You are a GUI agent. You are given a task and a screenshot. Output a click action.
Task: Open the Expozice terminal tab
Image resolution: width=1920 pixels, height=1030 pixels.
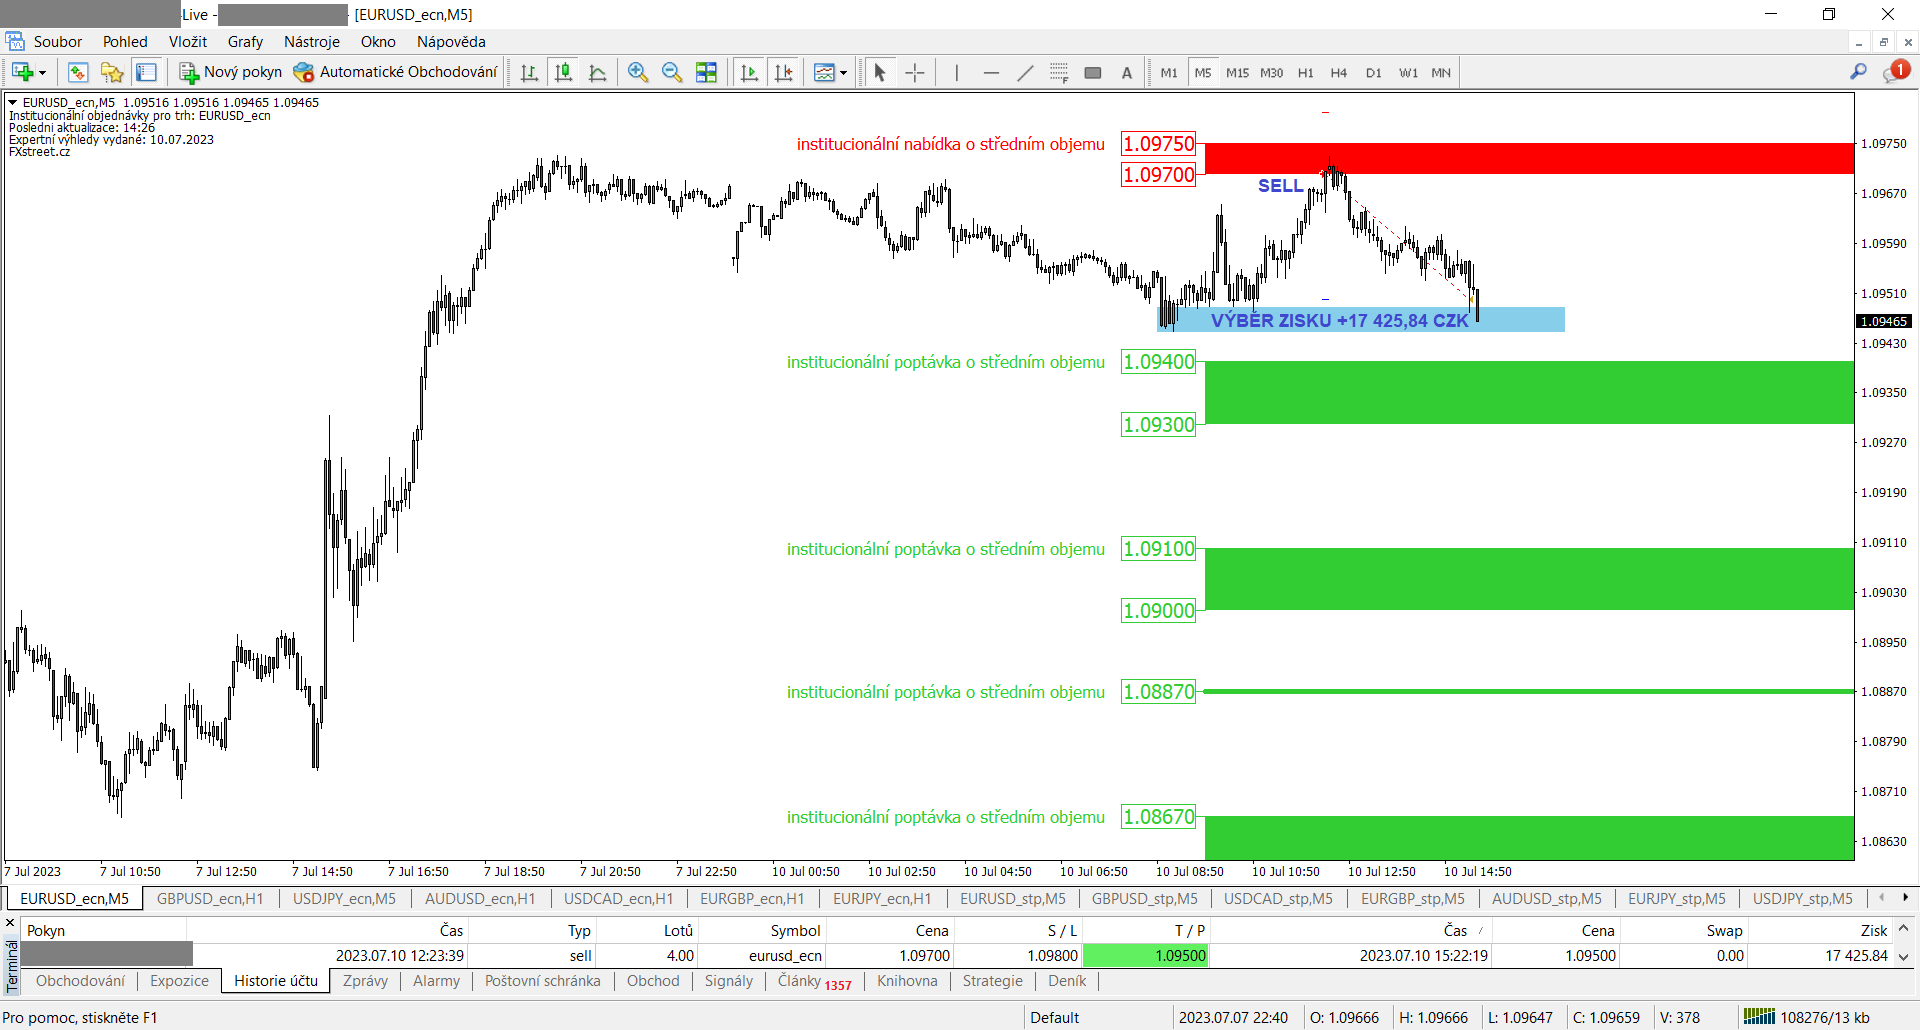pyautogui.click(x=179, y=981)
